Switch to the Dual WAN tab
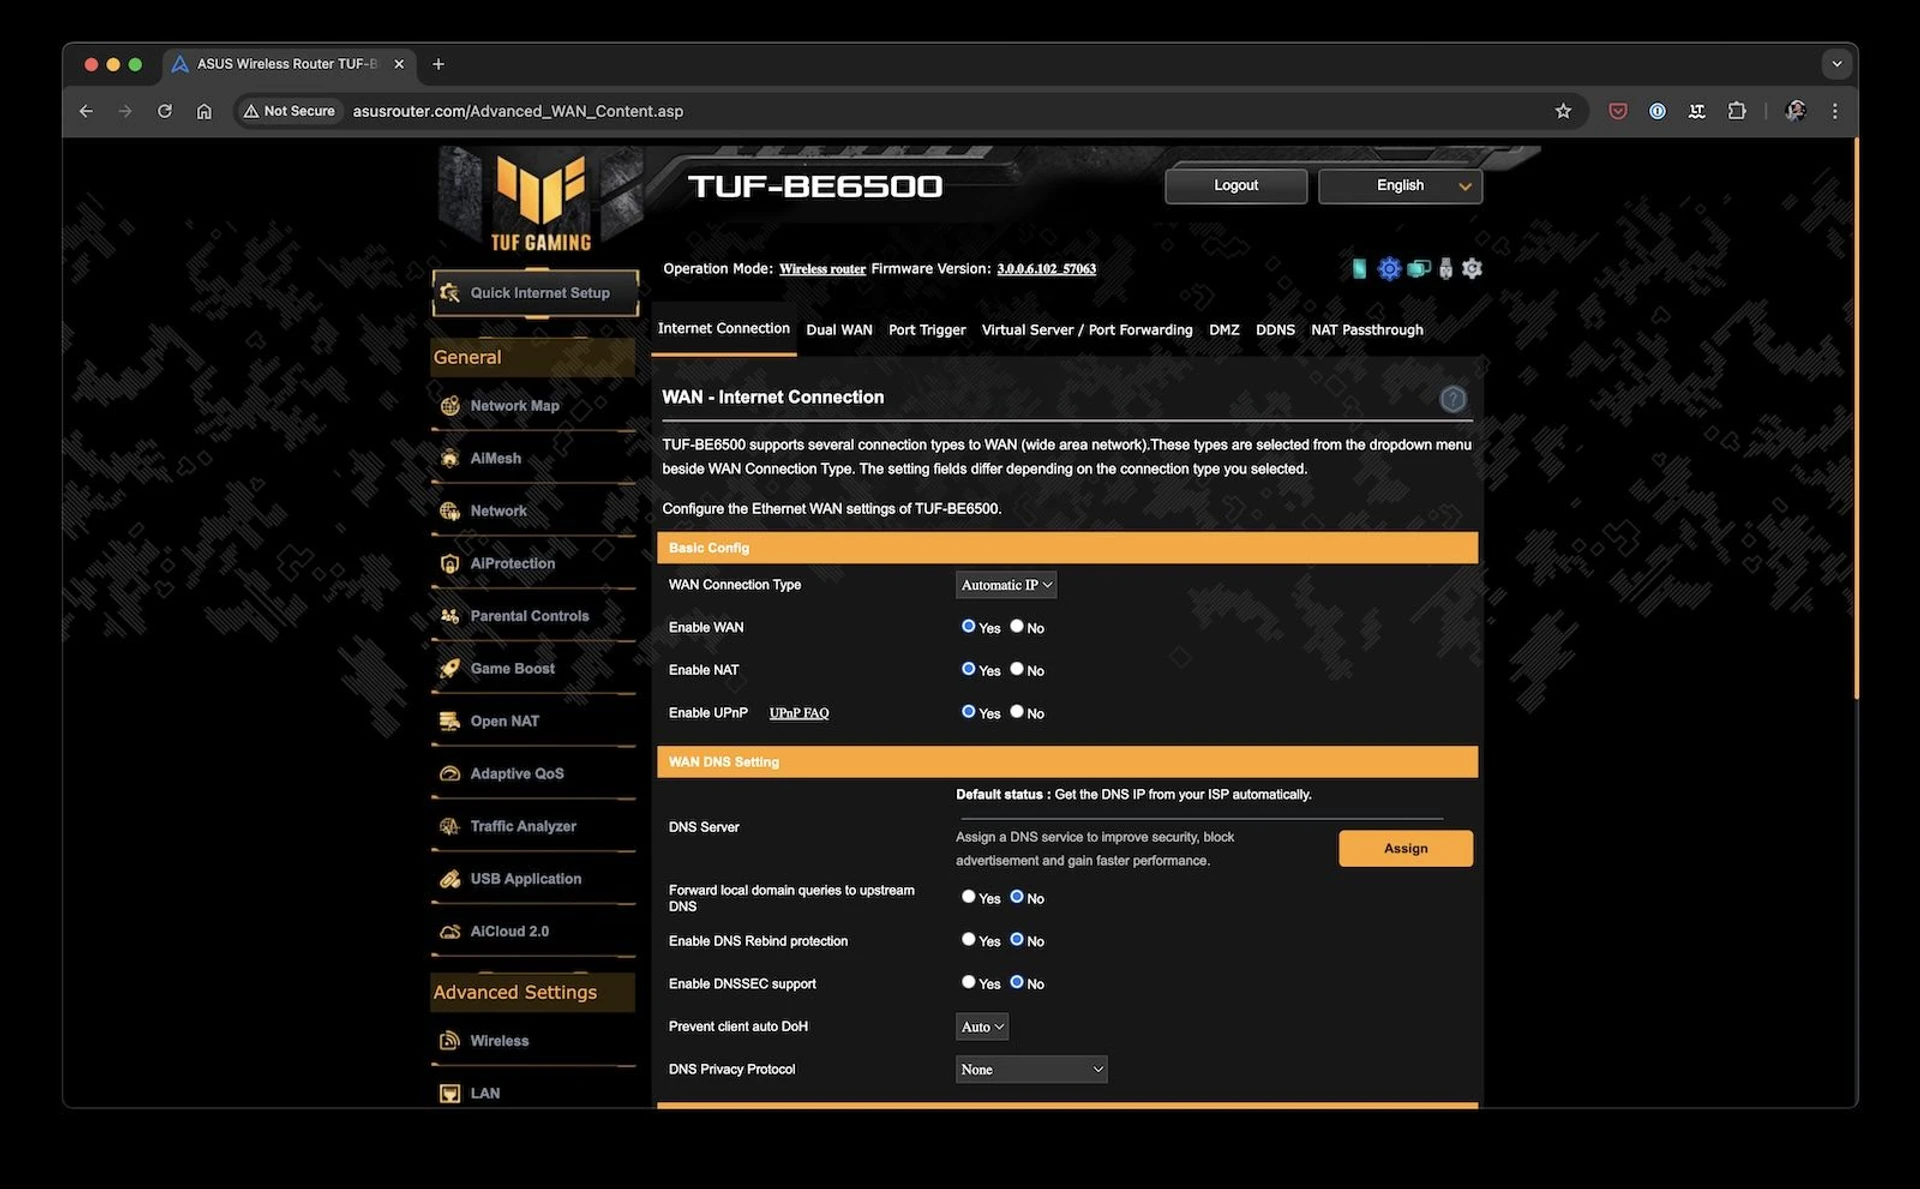 coord(839,330)
